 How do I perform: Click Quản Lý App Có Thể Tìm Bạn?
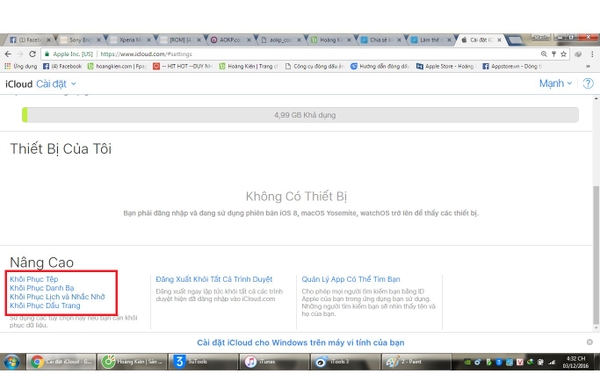[x=351, y=279]
